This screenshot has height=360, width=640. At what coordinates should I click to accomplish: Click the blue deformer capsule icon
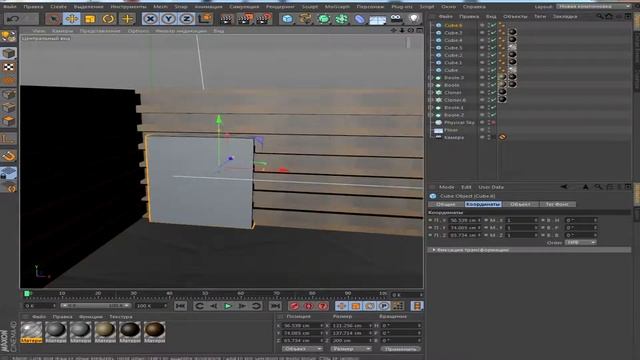pos(359,19)
